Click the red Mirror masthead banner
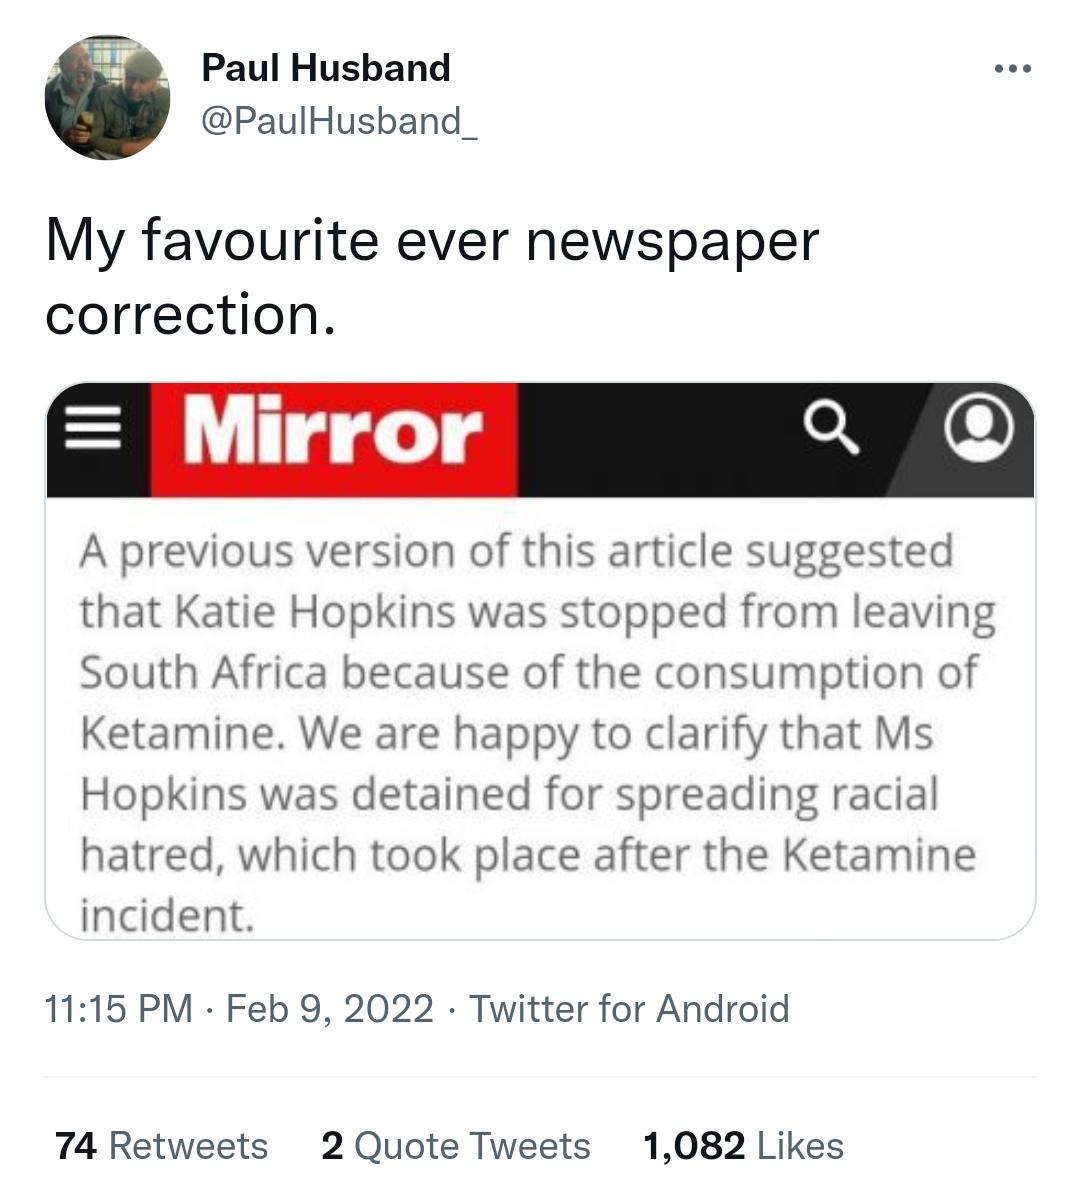 point(335,432)
